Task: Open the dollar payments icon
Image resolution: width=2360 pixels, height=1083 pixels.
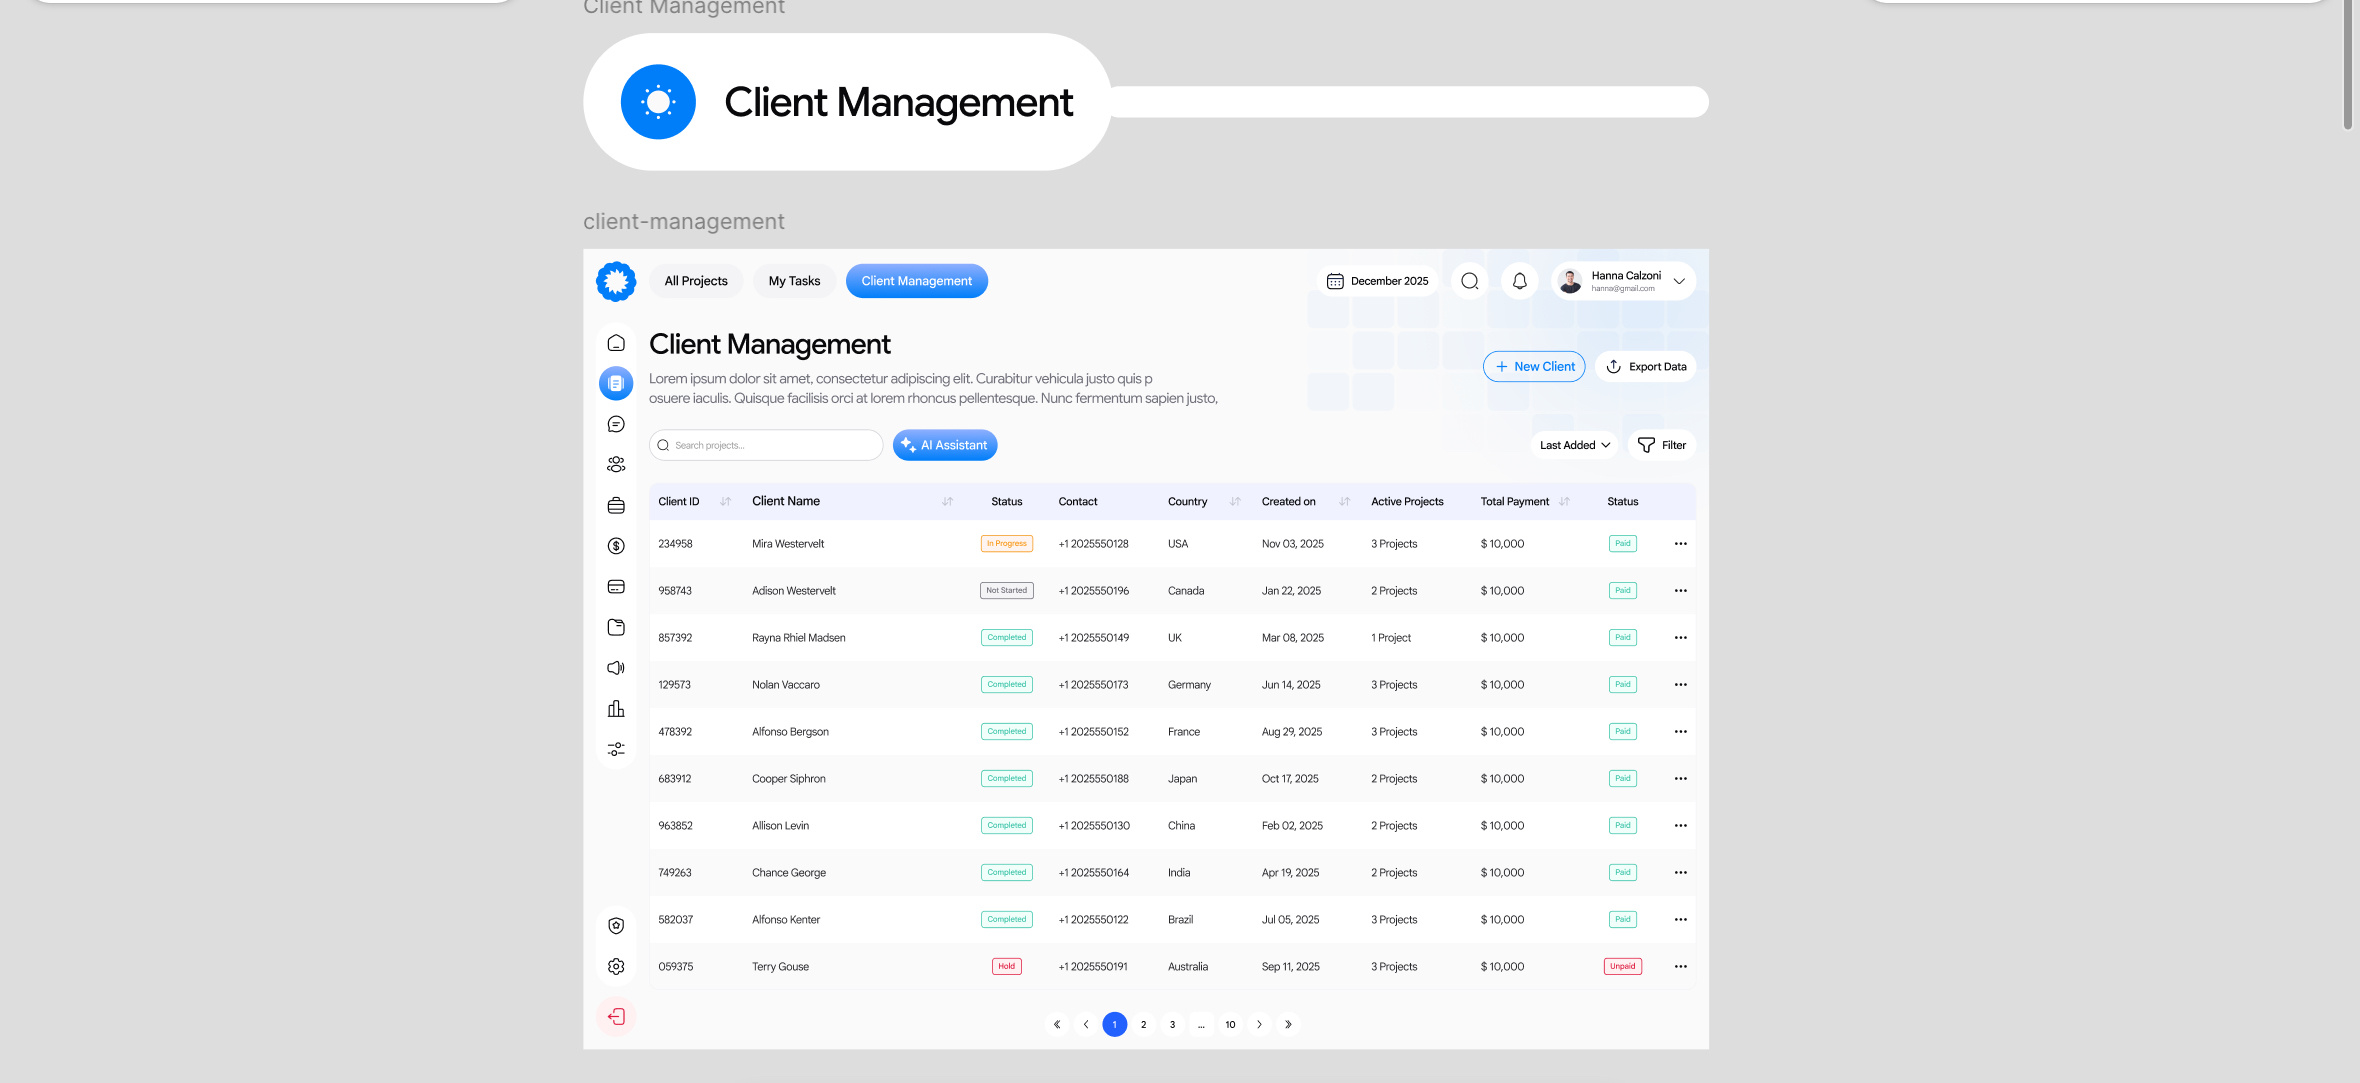Action: click(x=616, y=546)
